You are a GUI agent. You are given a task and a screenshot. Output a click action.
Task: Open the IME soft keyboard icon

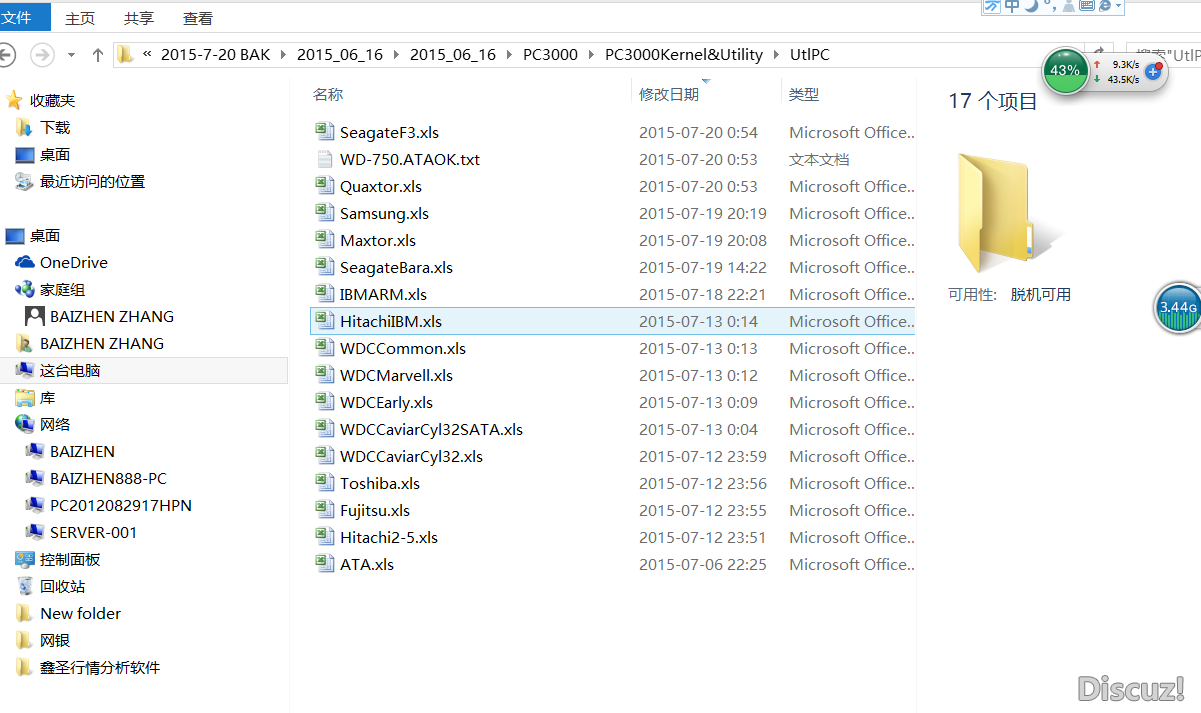[x=1087, y=6]
